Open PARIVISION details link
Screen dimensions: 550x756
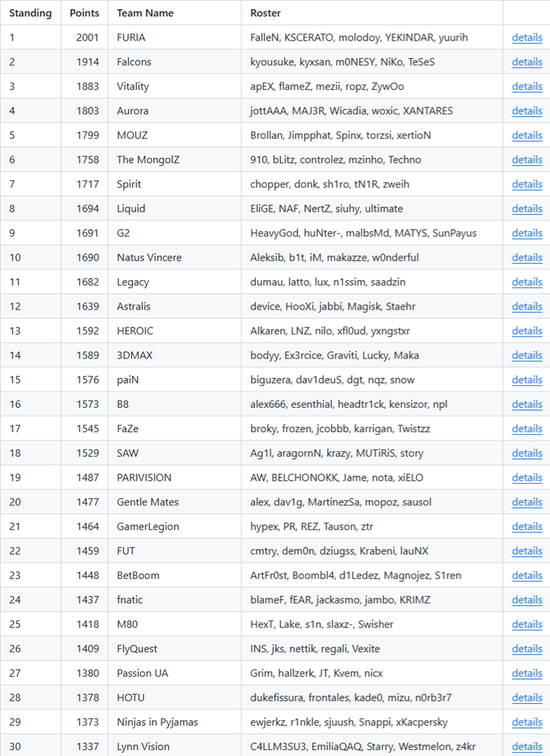(527, 478)
